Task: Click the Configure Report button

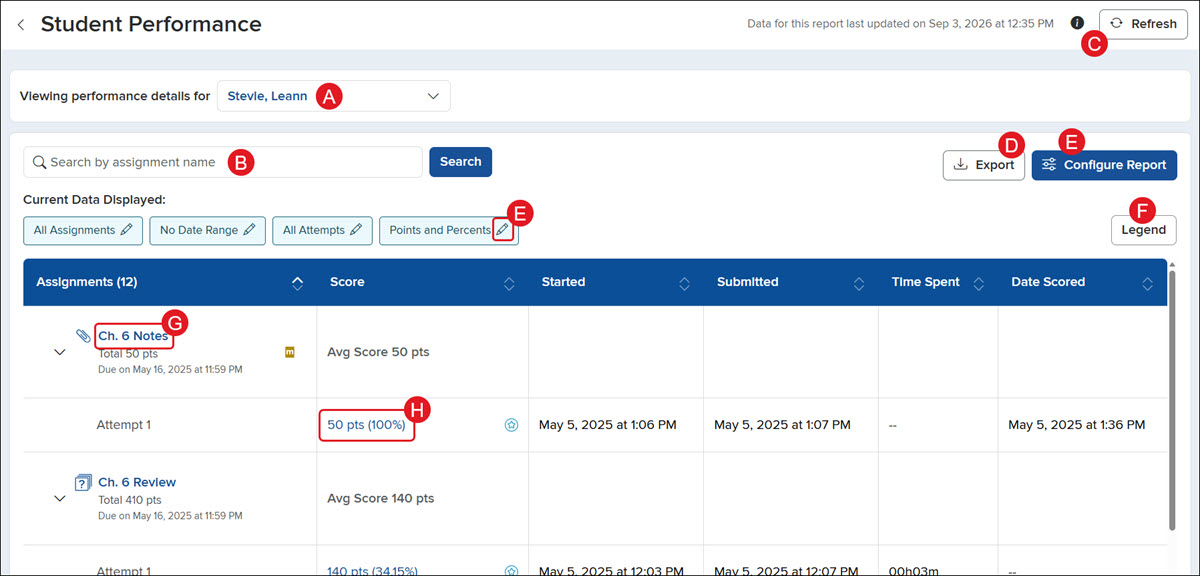Action: click(x=1104, y=165)
